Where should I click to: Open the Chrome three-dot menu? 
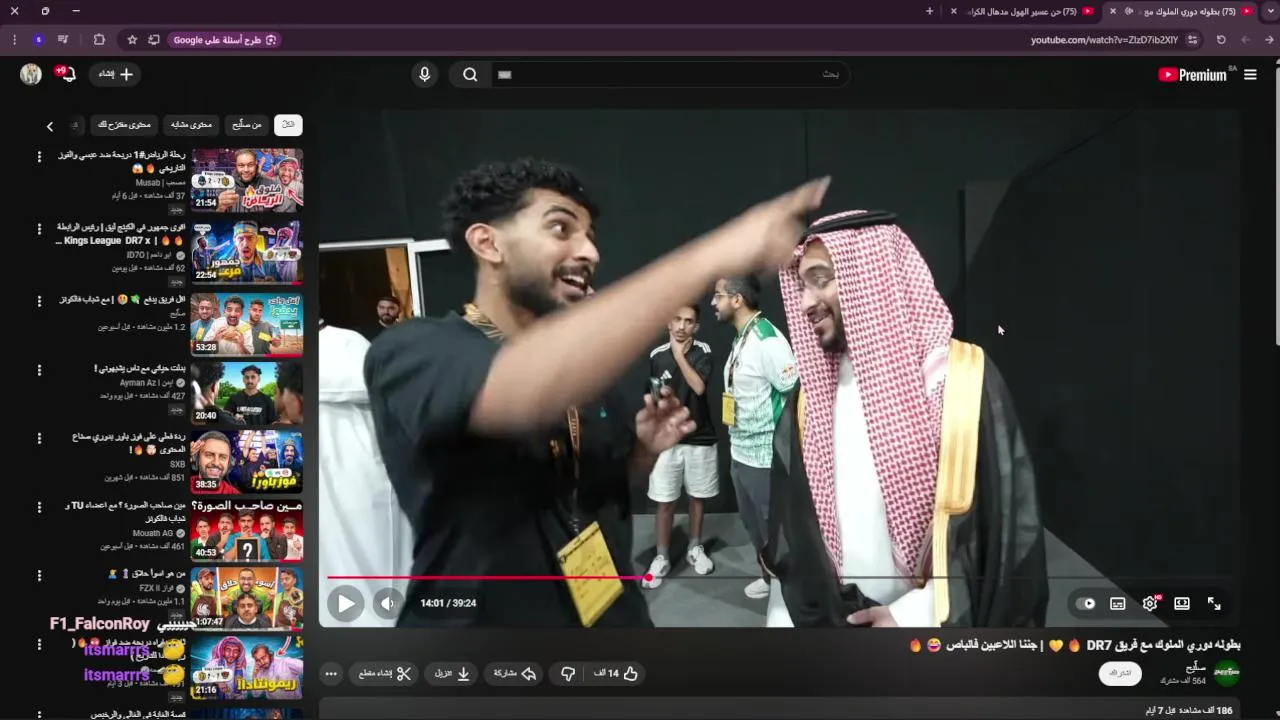tap(14, 40)
